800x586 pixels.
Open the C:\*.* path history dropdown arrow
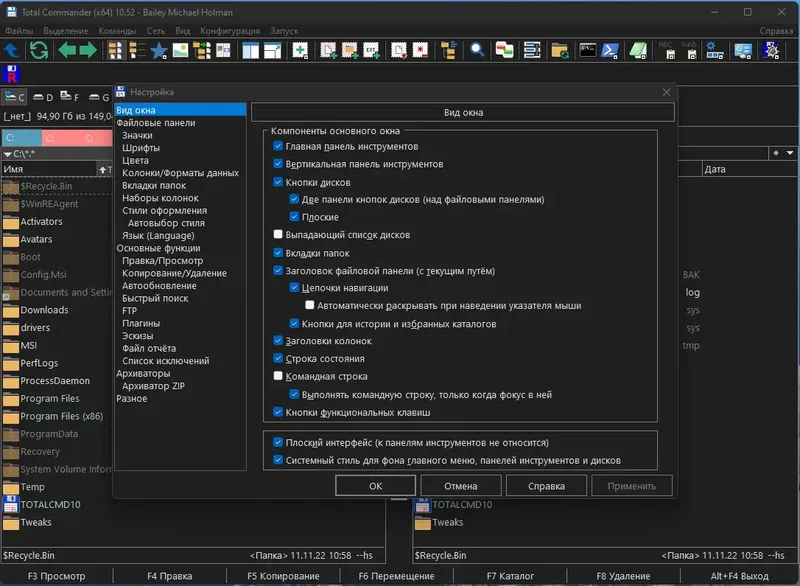pyautogui.click(x=7, y=154)
